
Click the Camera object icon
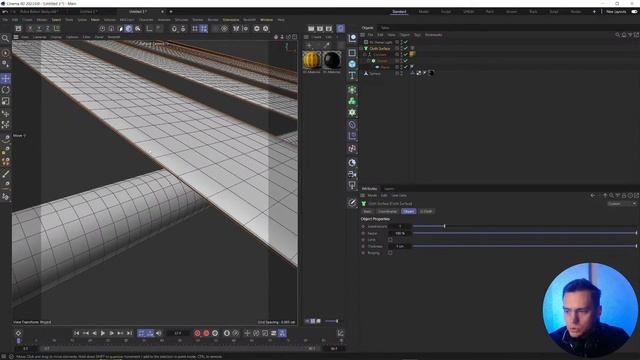(x=352, y=174)
